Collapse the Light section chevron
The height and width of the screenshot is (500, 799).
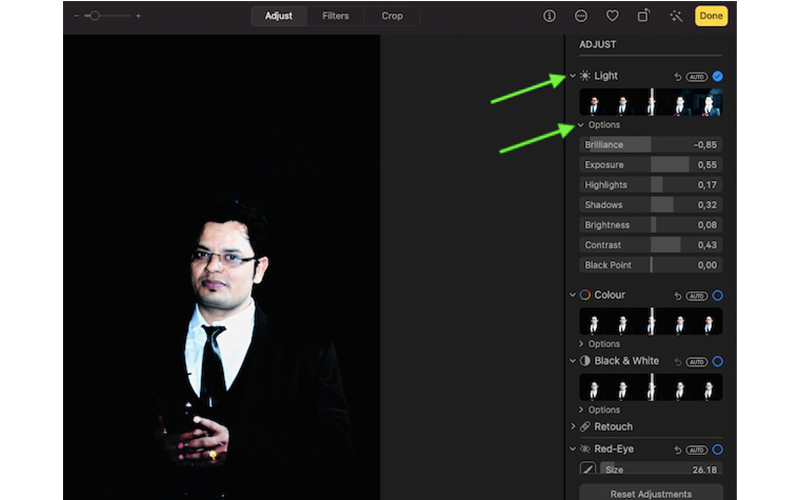click(573, 76)
